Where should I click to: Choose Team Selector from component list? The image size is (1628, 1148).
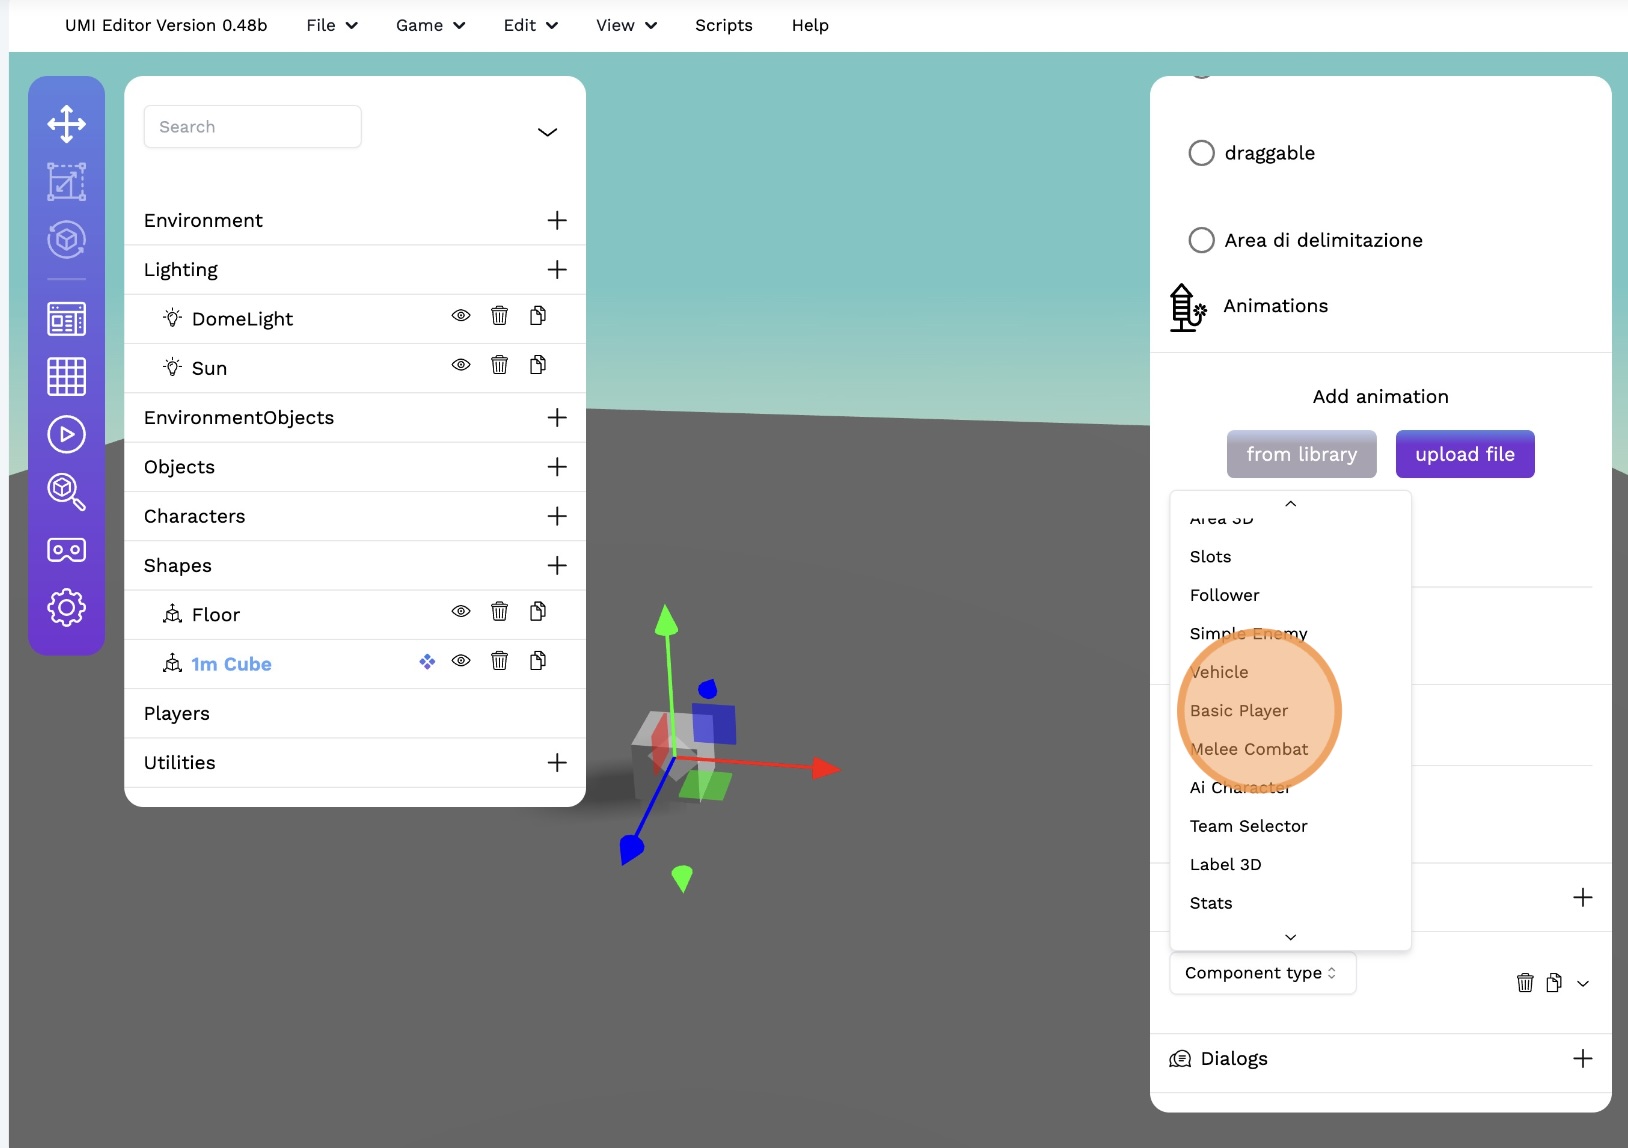[1248, 826]
